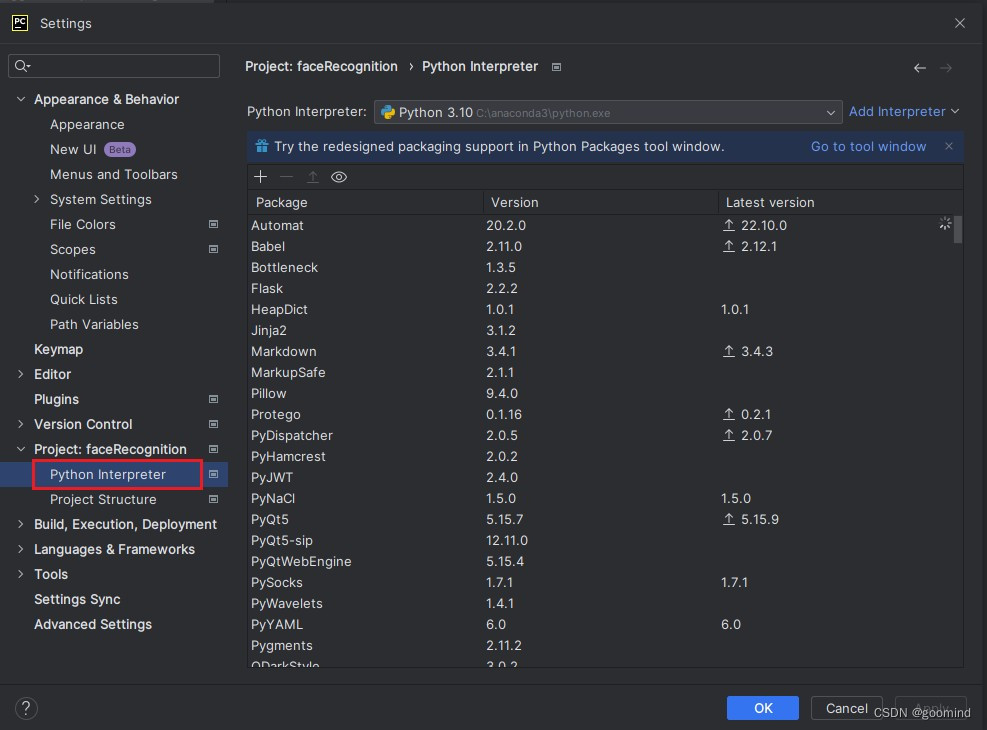987x730 pixels.
Task: Expand the Editor section
Action: [x=21, y=374]
